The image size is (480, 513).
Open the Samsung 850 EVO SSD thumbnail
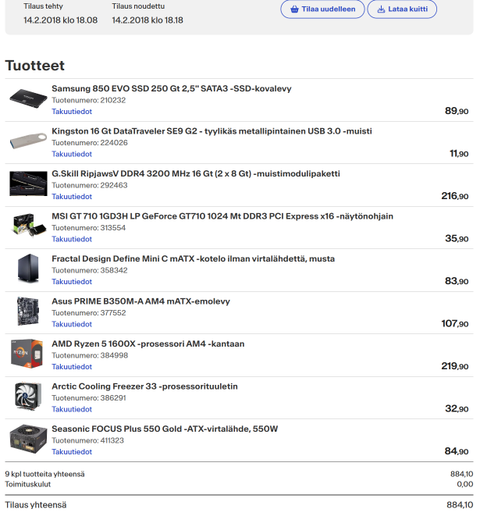(28, 99)
